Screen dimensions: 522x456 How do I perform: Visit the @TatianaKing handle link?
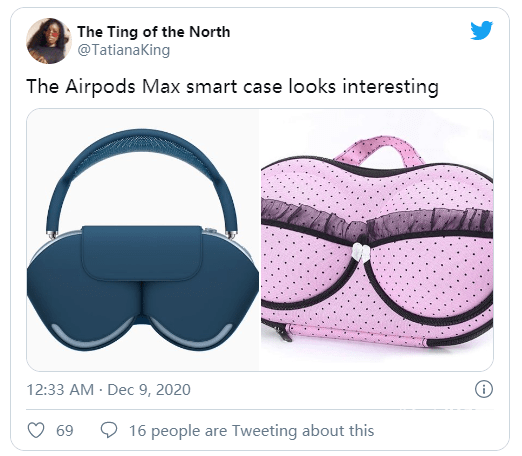[x=124, y=50]
